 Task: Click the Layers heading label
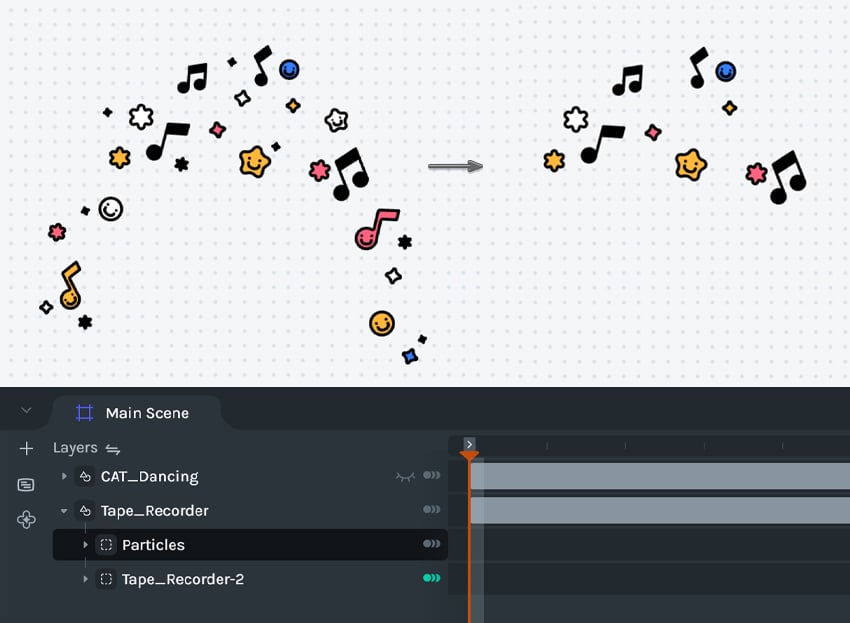point(75,448)
